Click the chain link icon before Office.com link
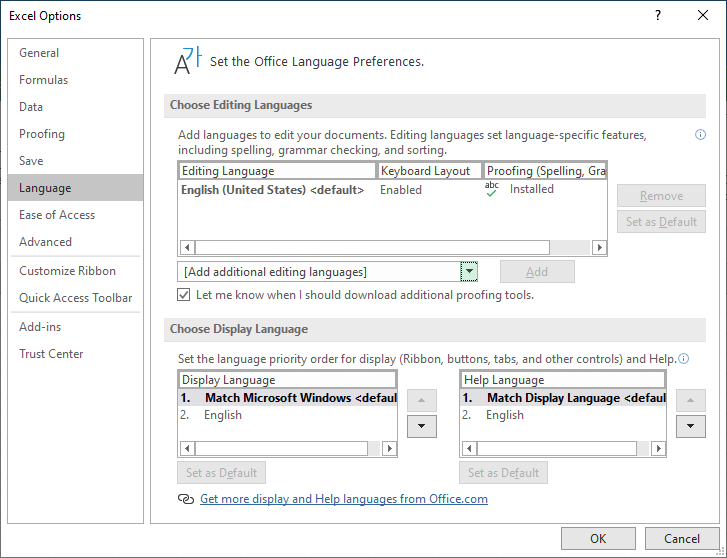This screenshot has height=558, width=727. 185,499
